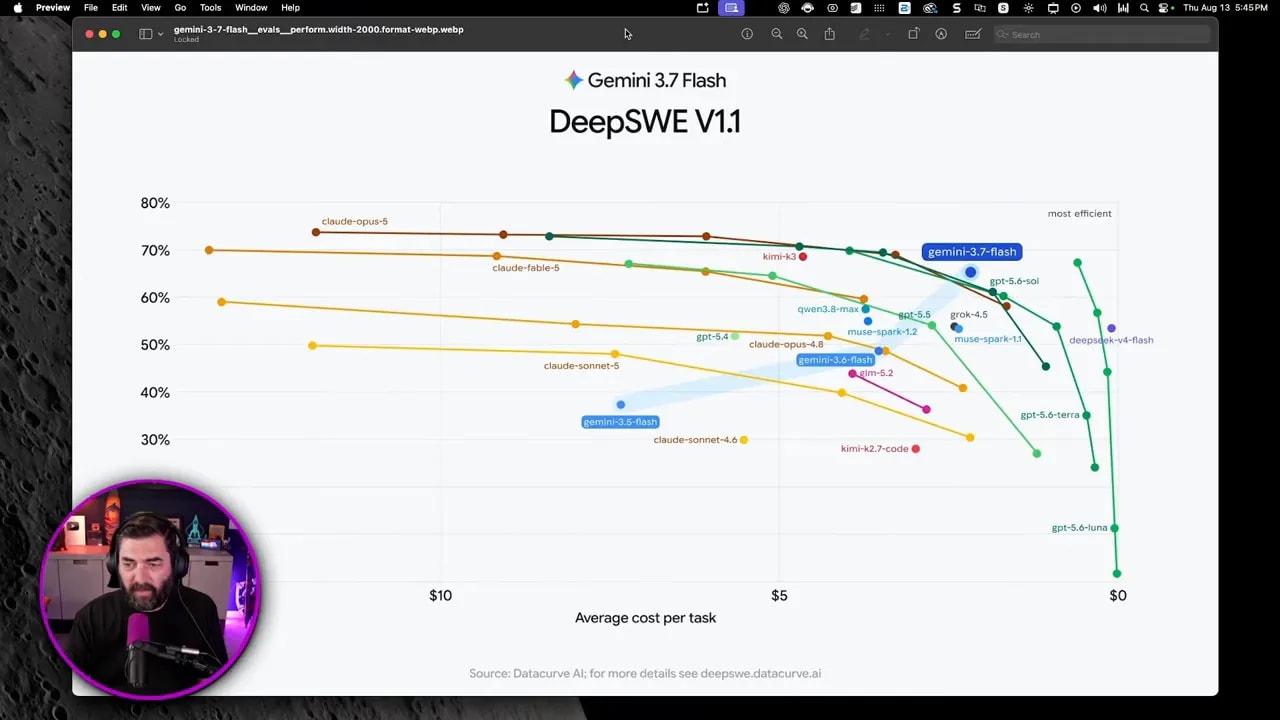Open the sound volume menu bar icon
This screenshot has width=1280, height=720.
tap(1100, 8)
